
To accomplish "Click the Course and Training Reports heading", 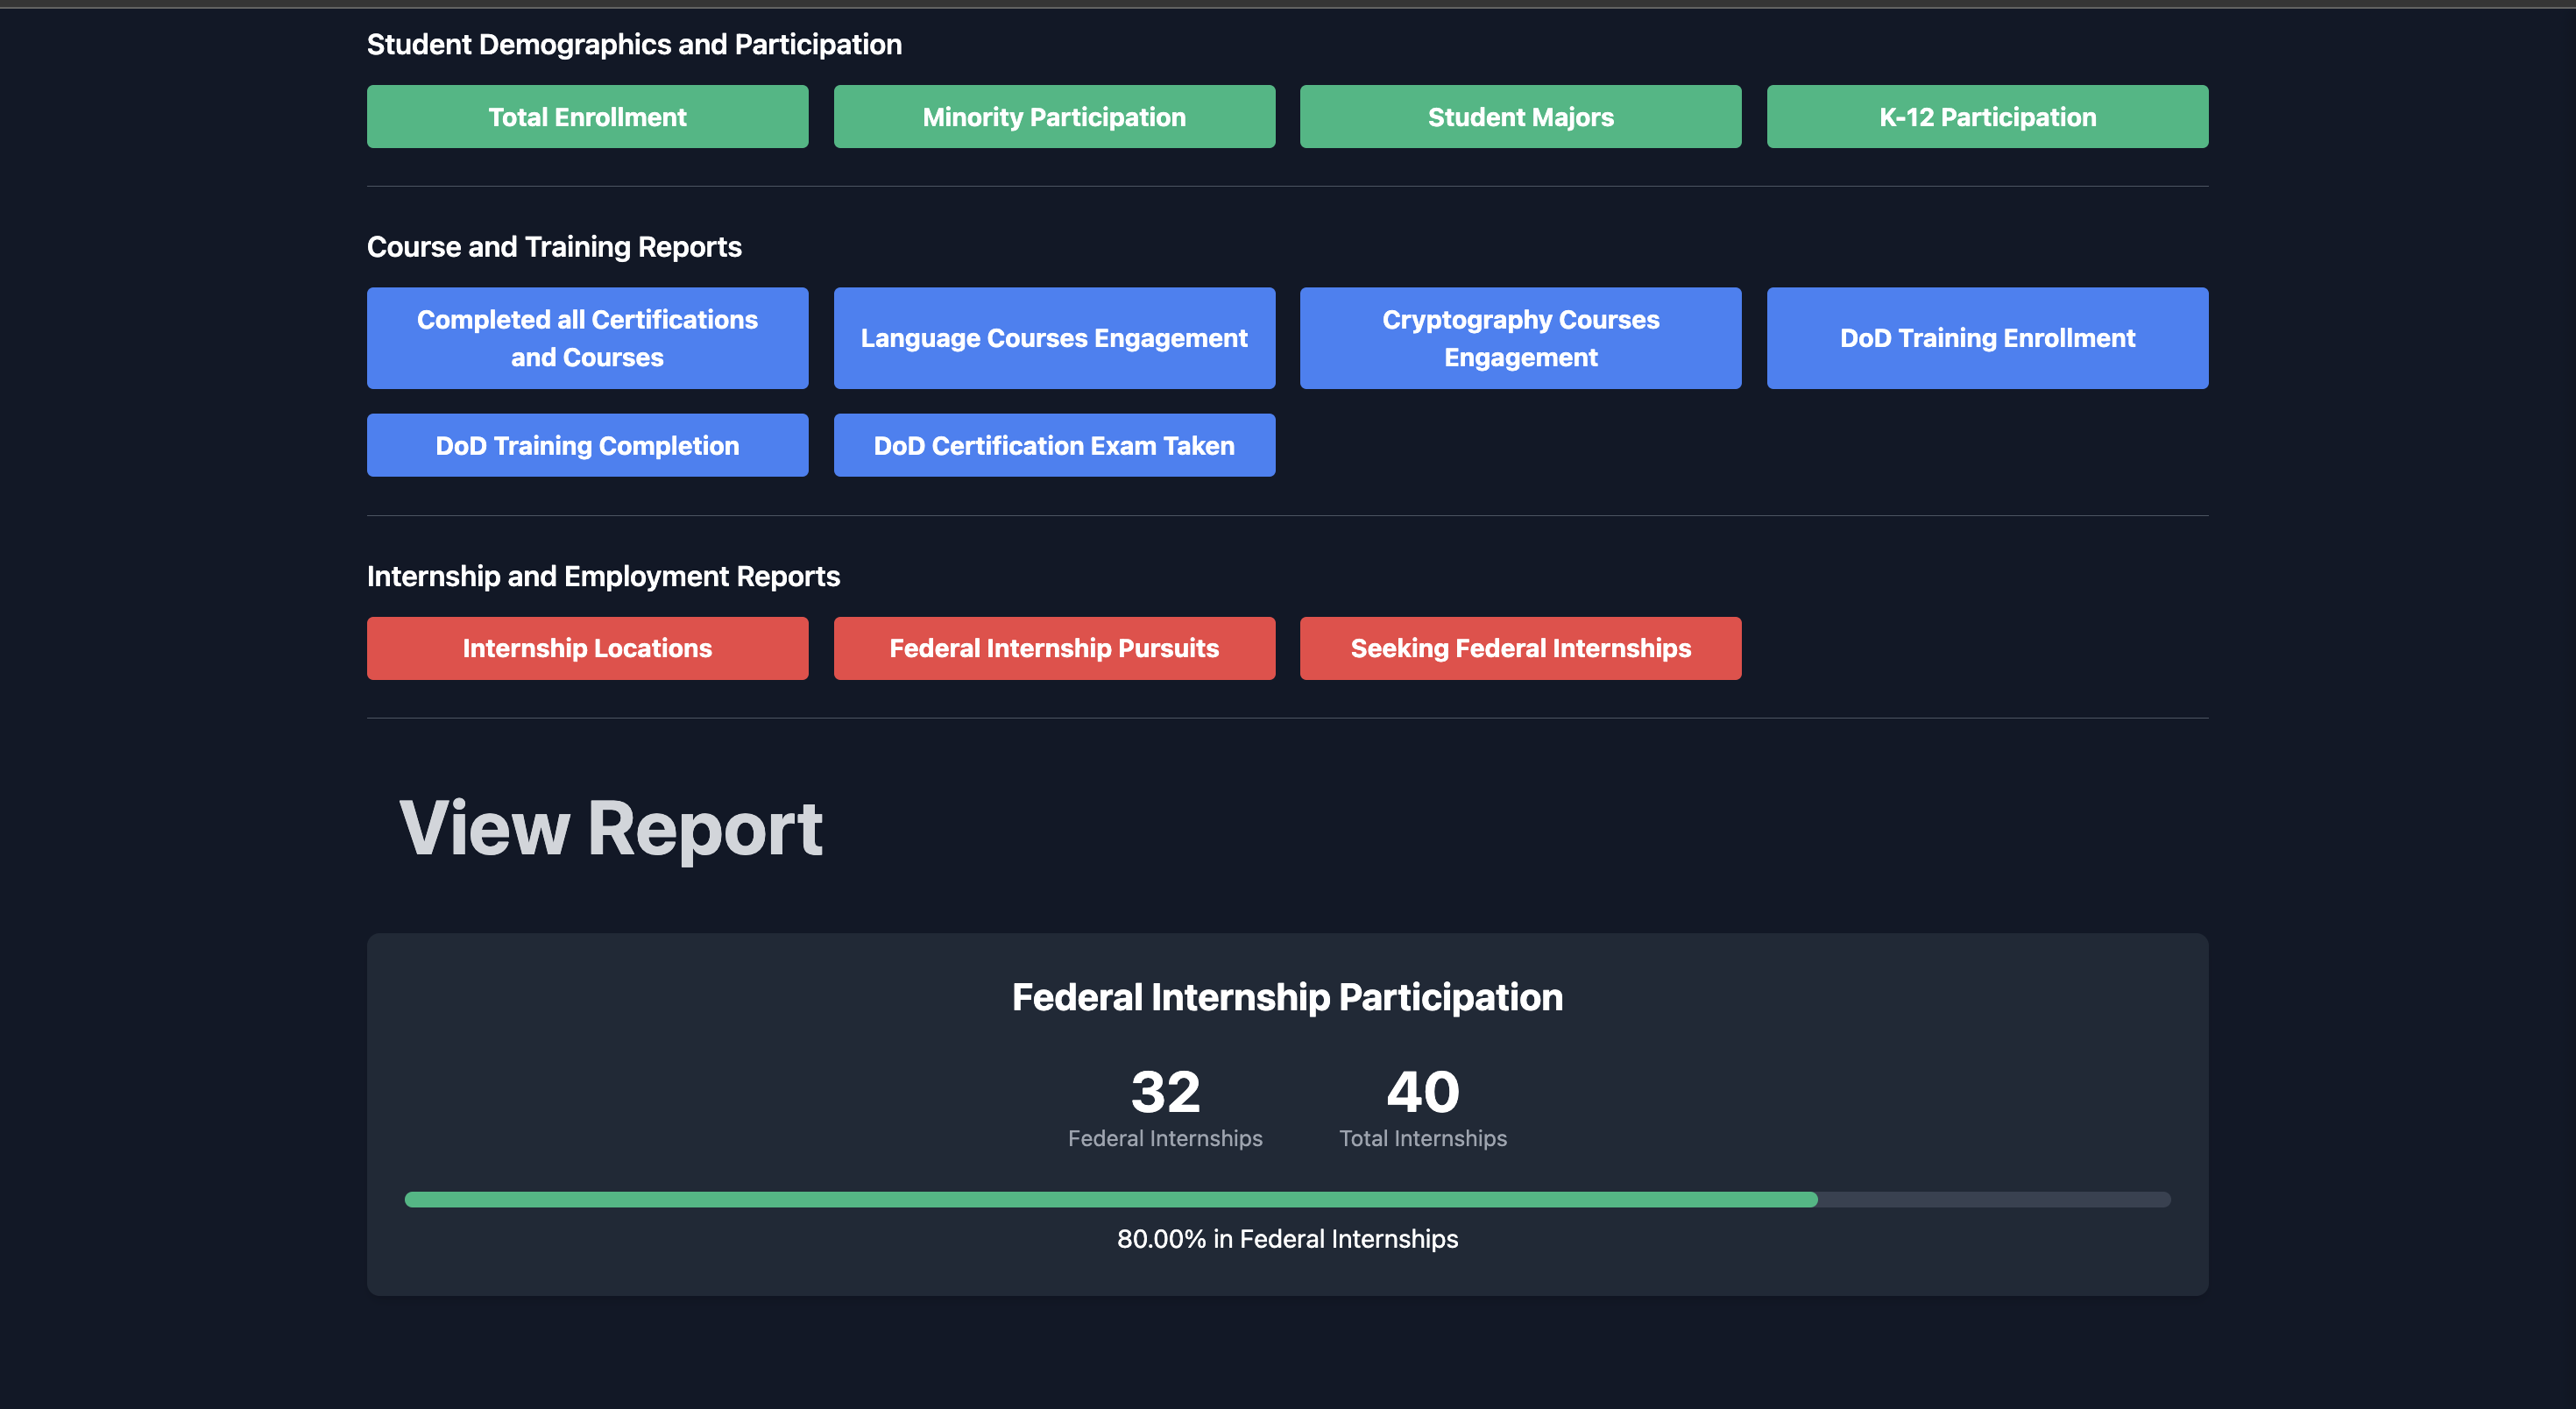I will 554,247.
